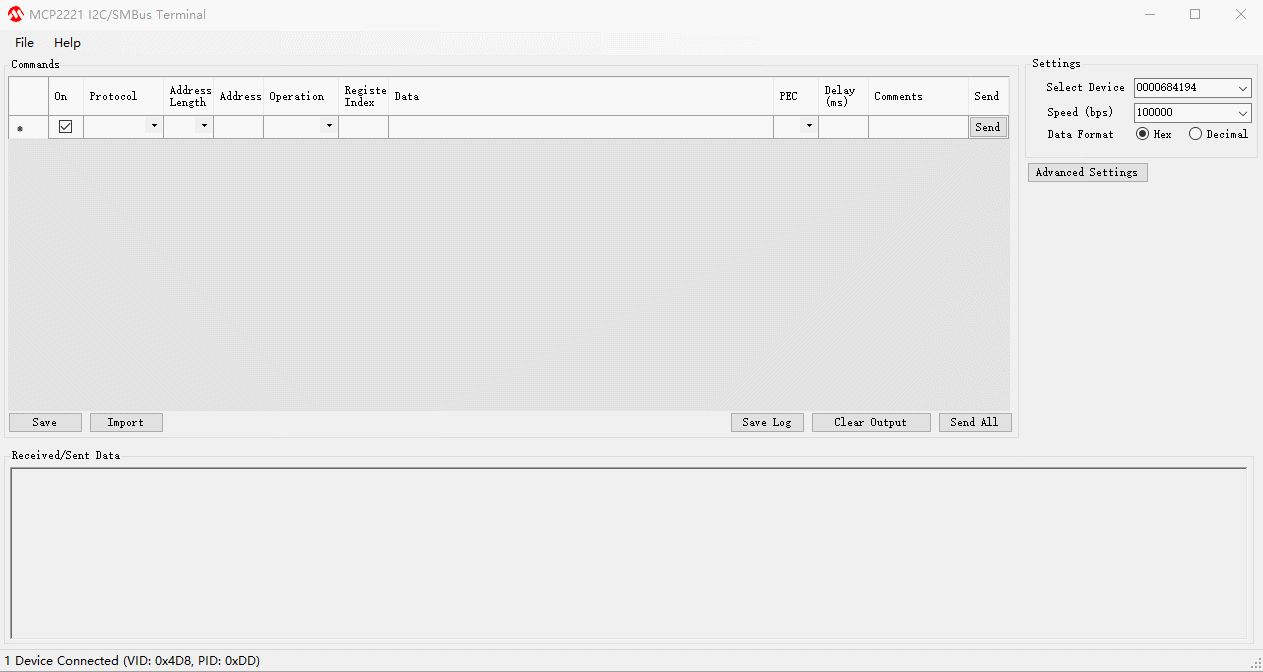Click the Received/Sent Data output area
Viewport: 1263px width, 672px height.
coord(628,554)
